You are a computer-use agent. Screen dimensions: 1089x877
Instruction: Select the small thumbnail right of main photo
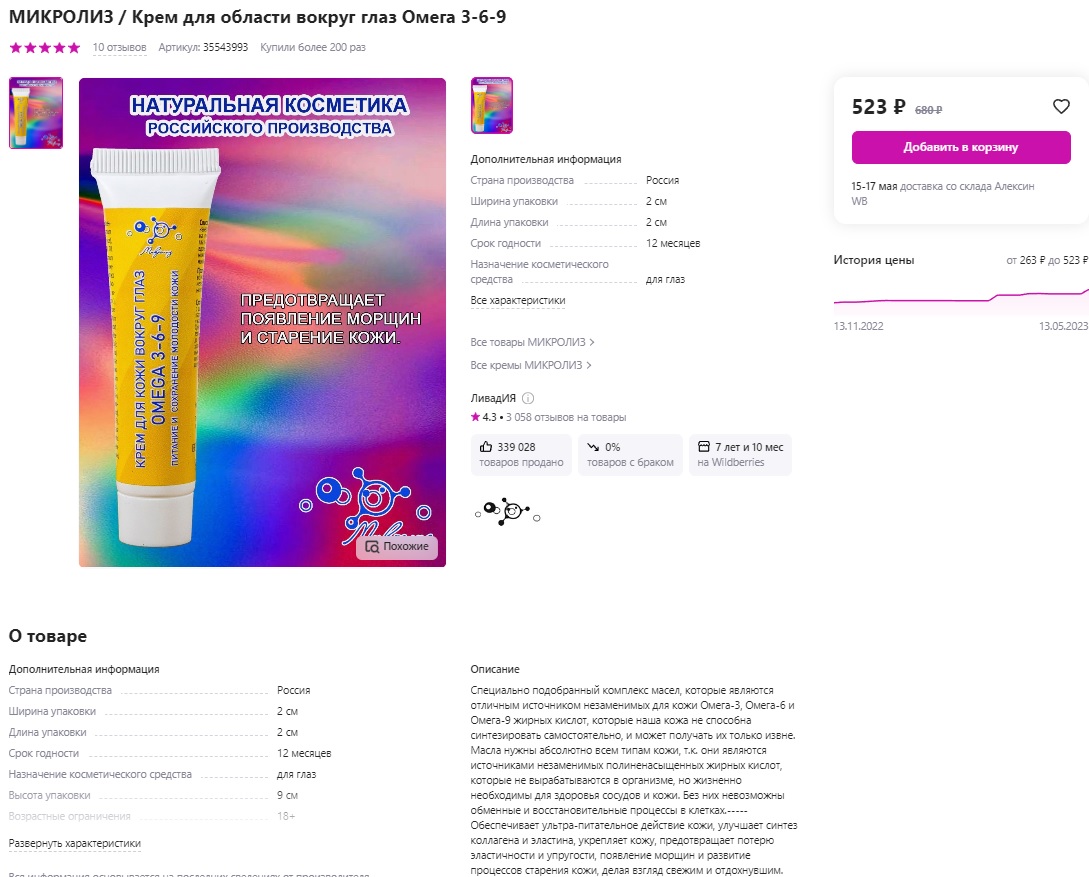tap(492, 106)
